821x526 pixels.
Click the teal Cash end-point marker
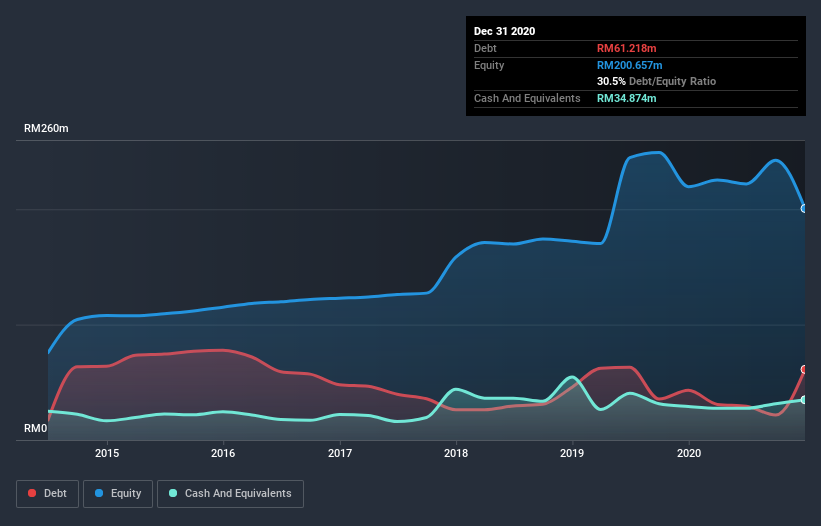804,400
